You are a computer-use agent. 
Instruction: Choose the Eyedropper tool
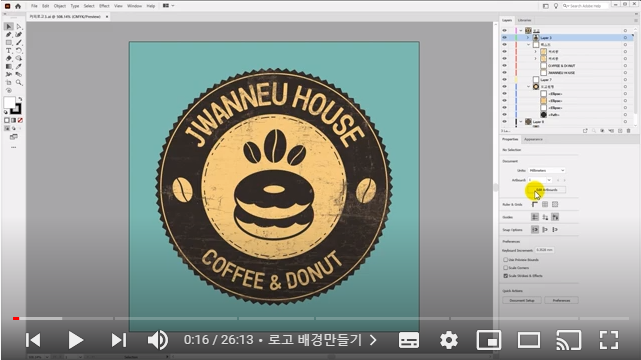19,67
